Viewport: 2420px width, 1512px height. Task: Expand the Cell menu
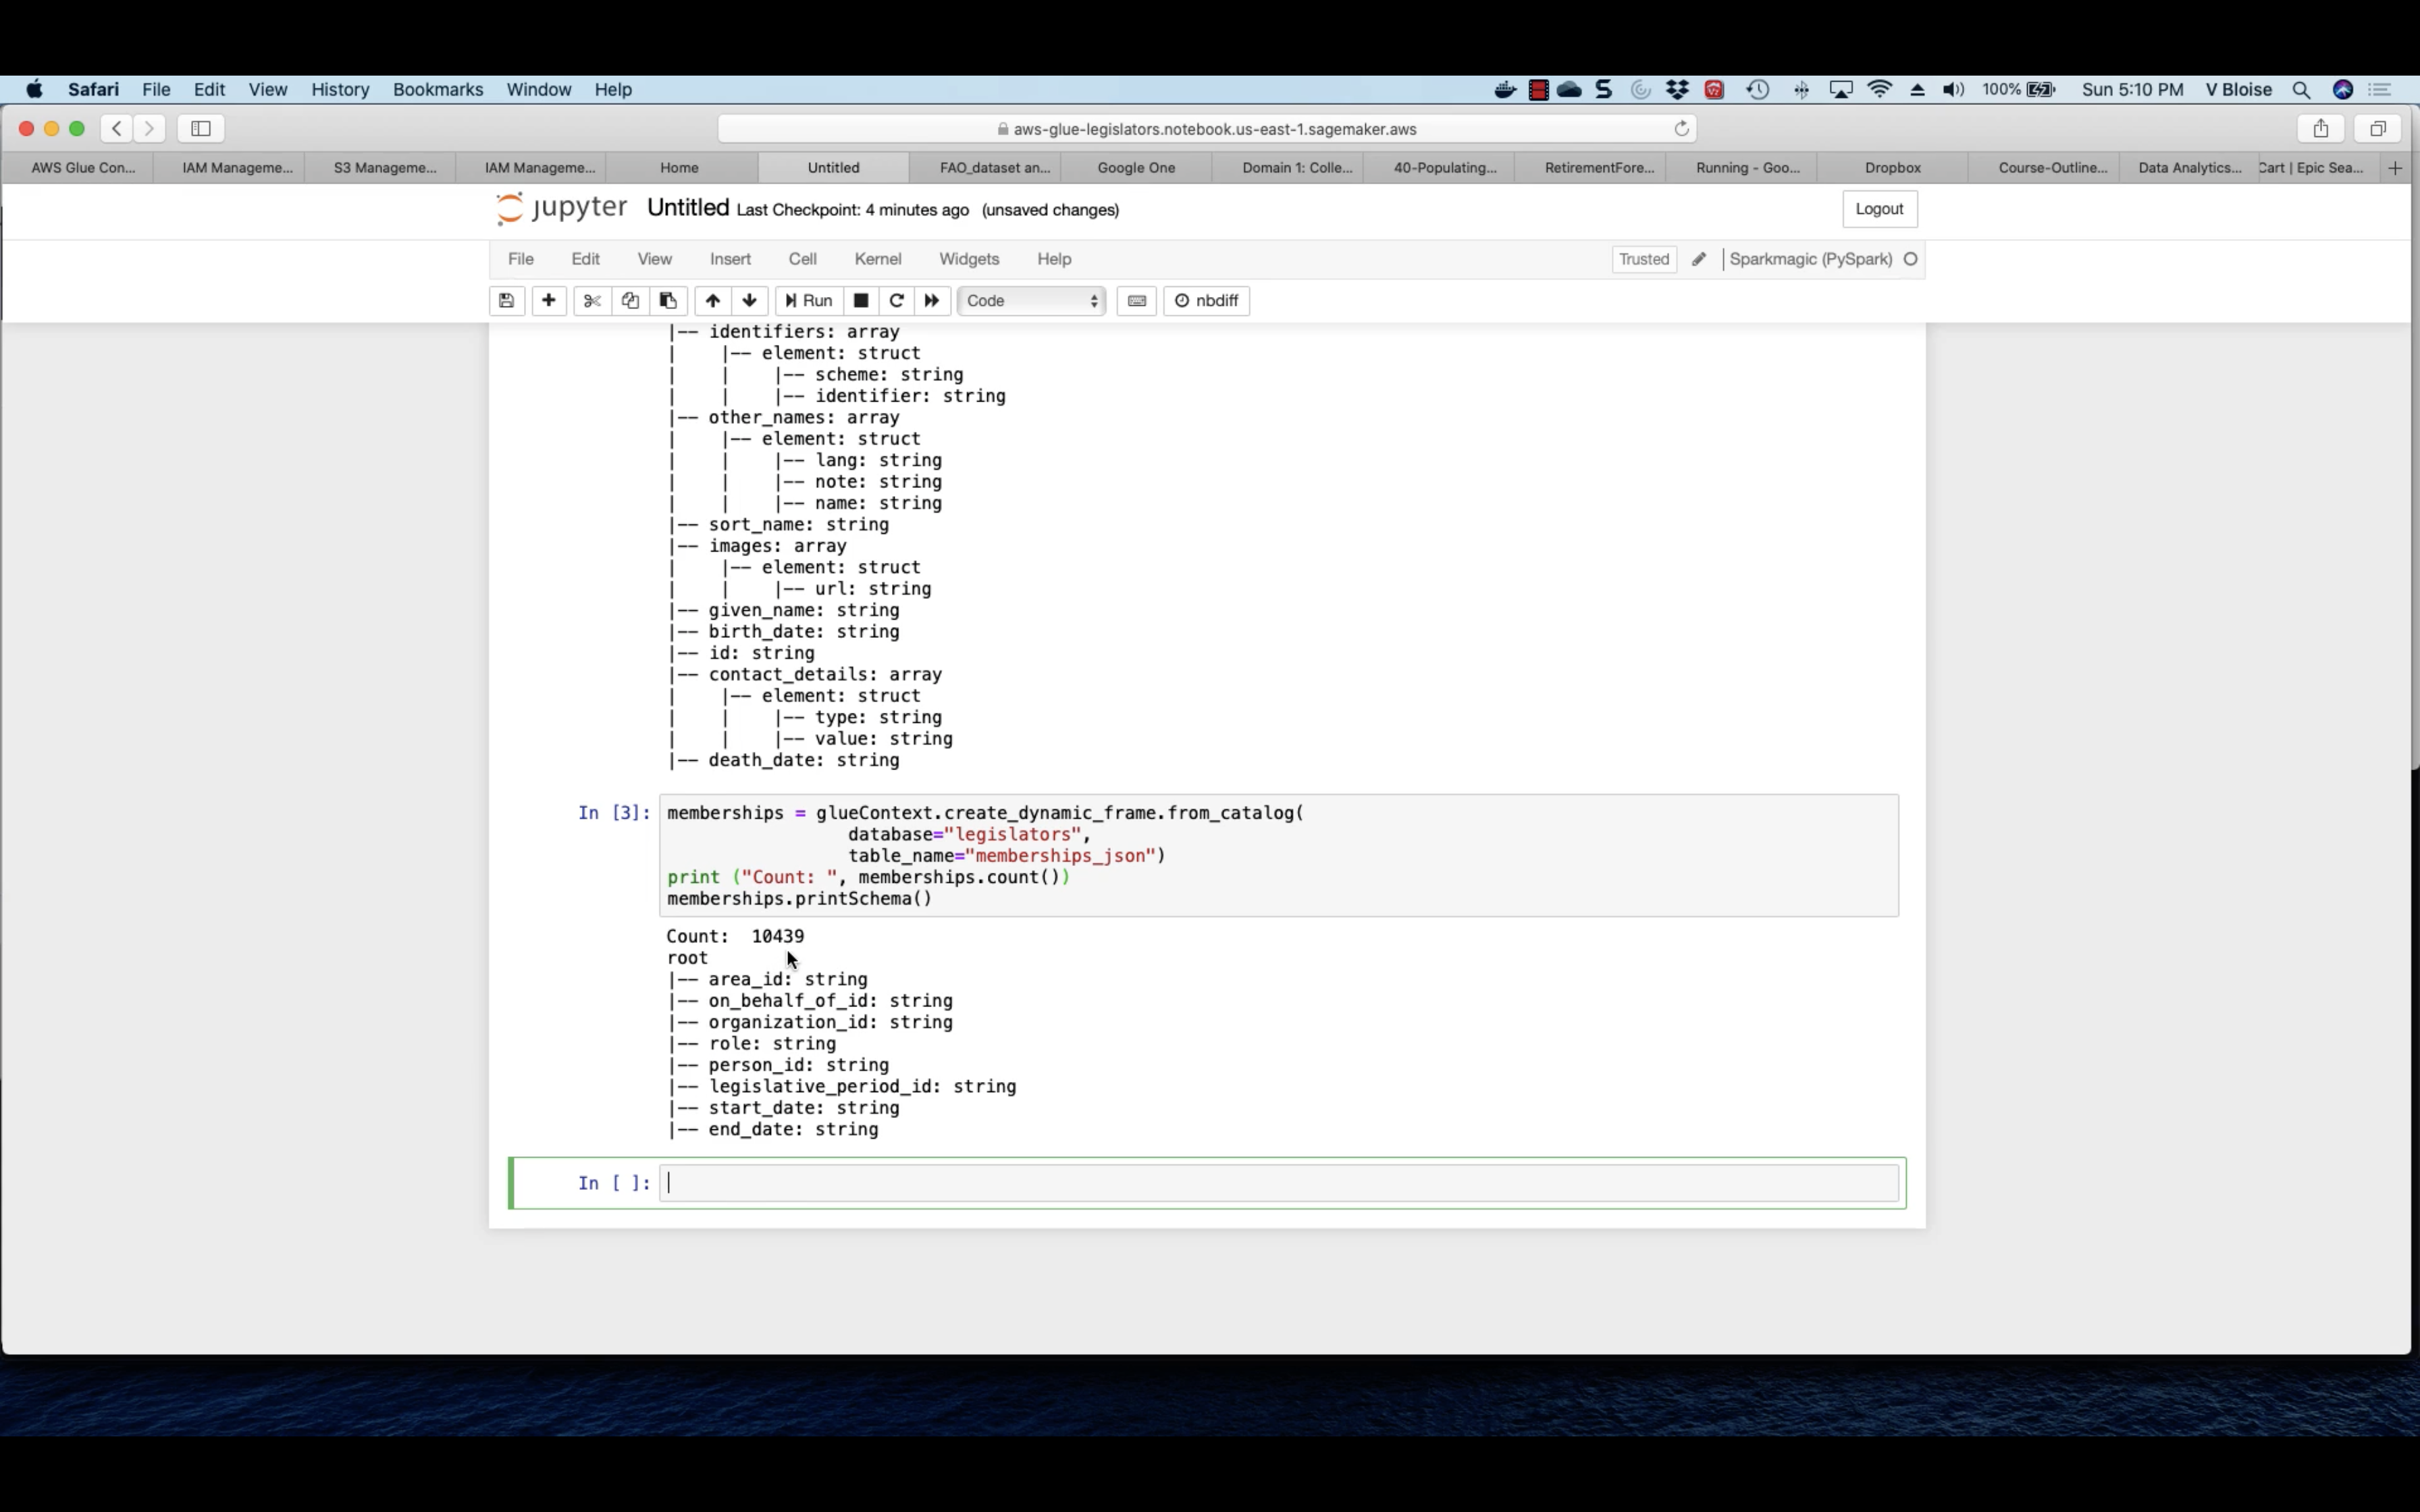(802, 259)
